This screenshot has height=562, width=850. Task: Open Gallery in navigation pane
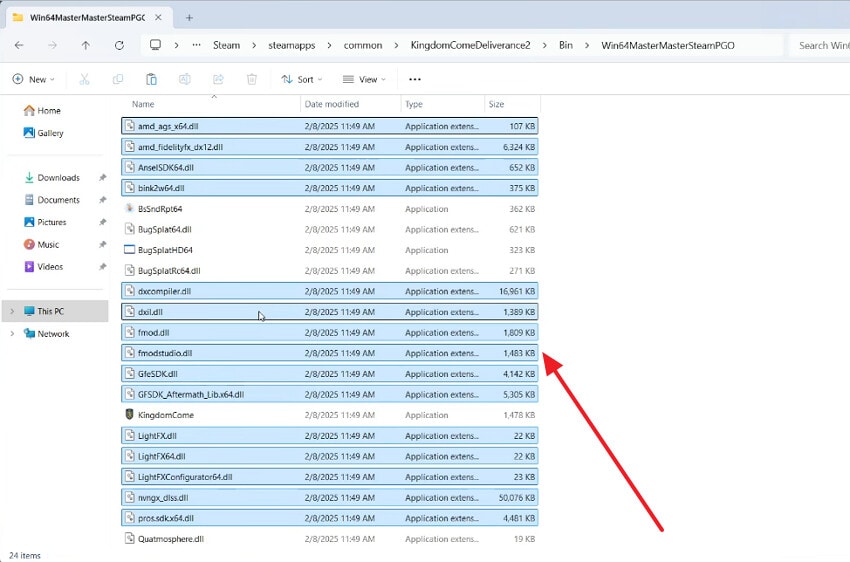[x=43, y=133]
